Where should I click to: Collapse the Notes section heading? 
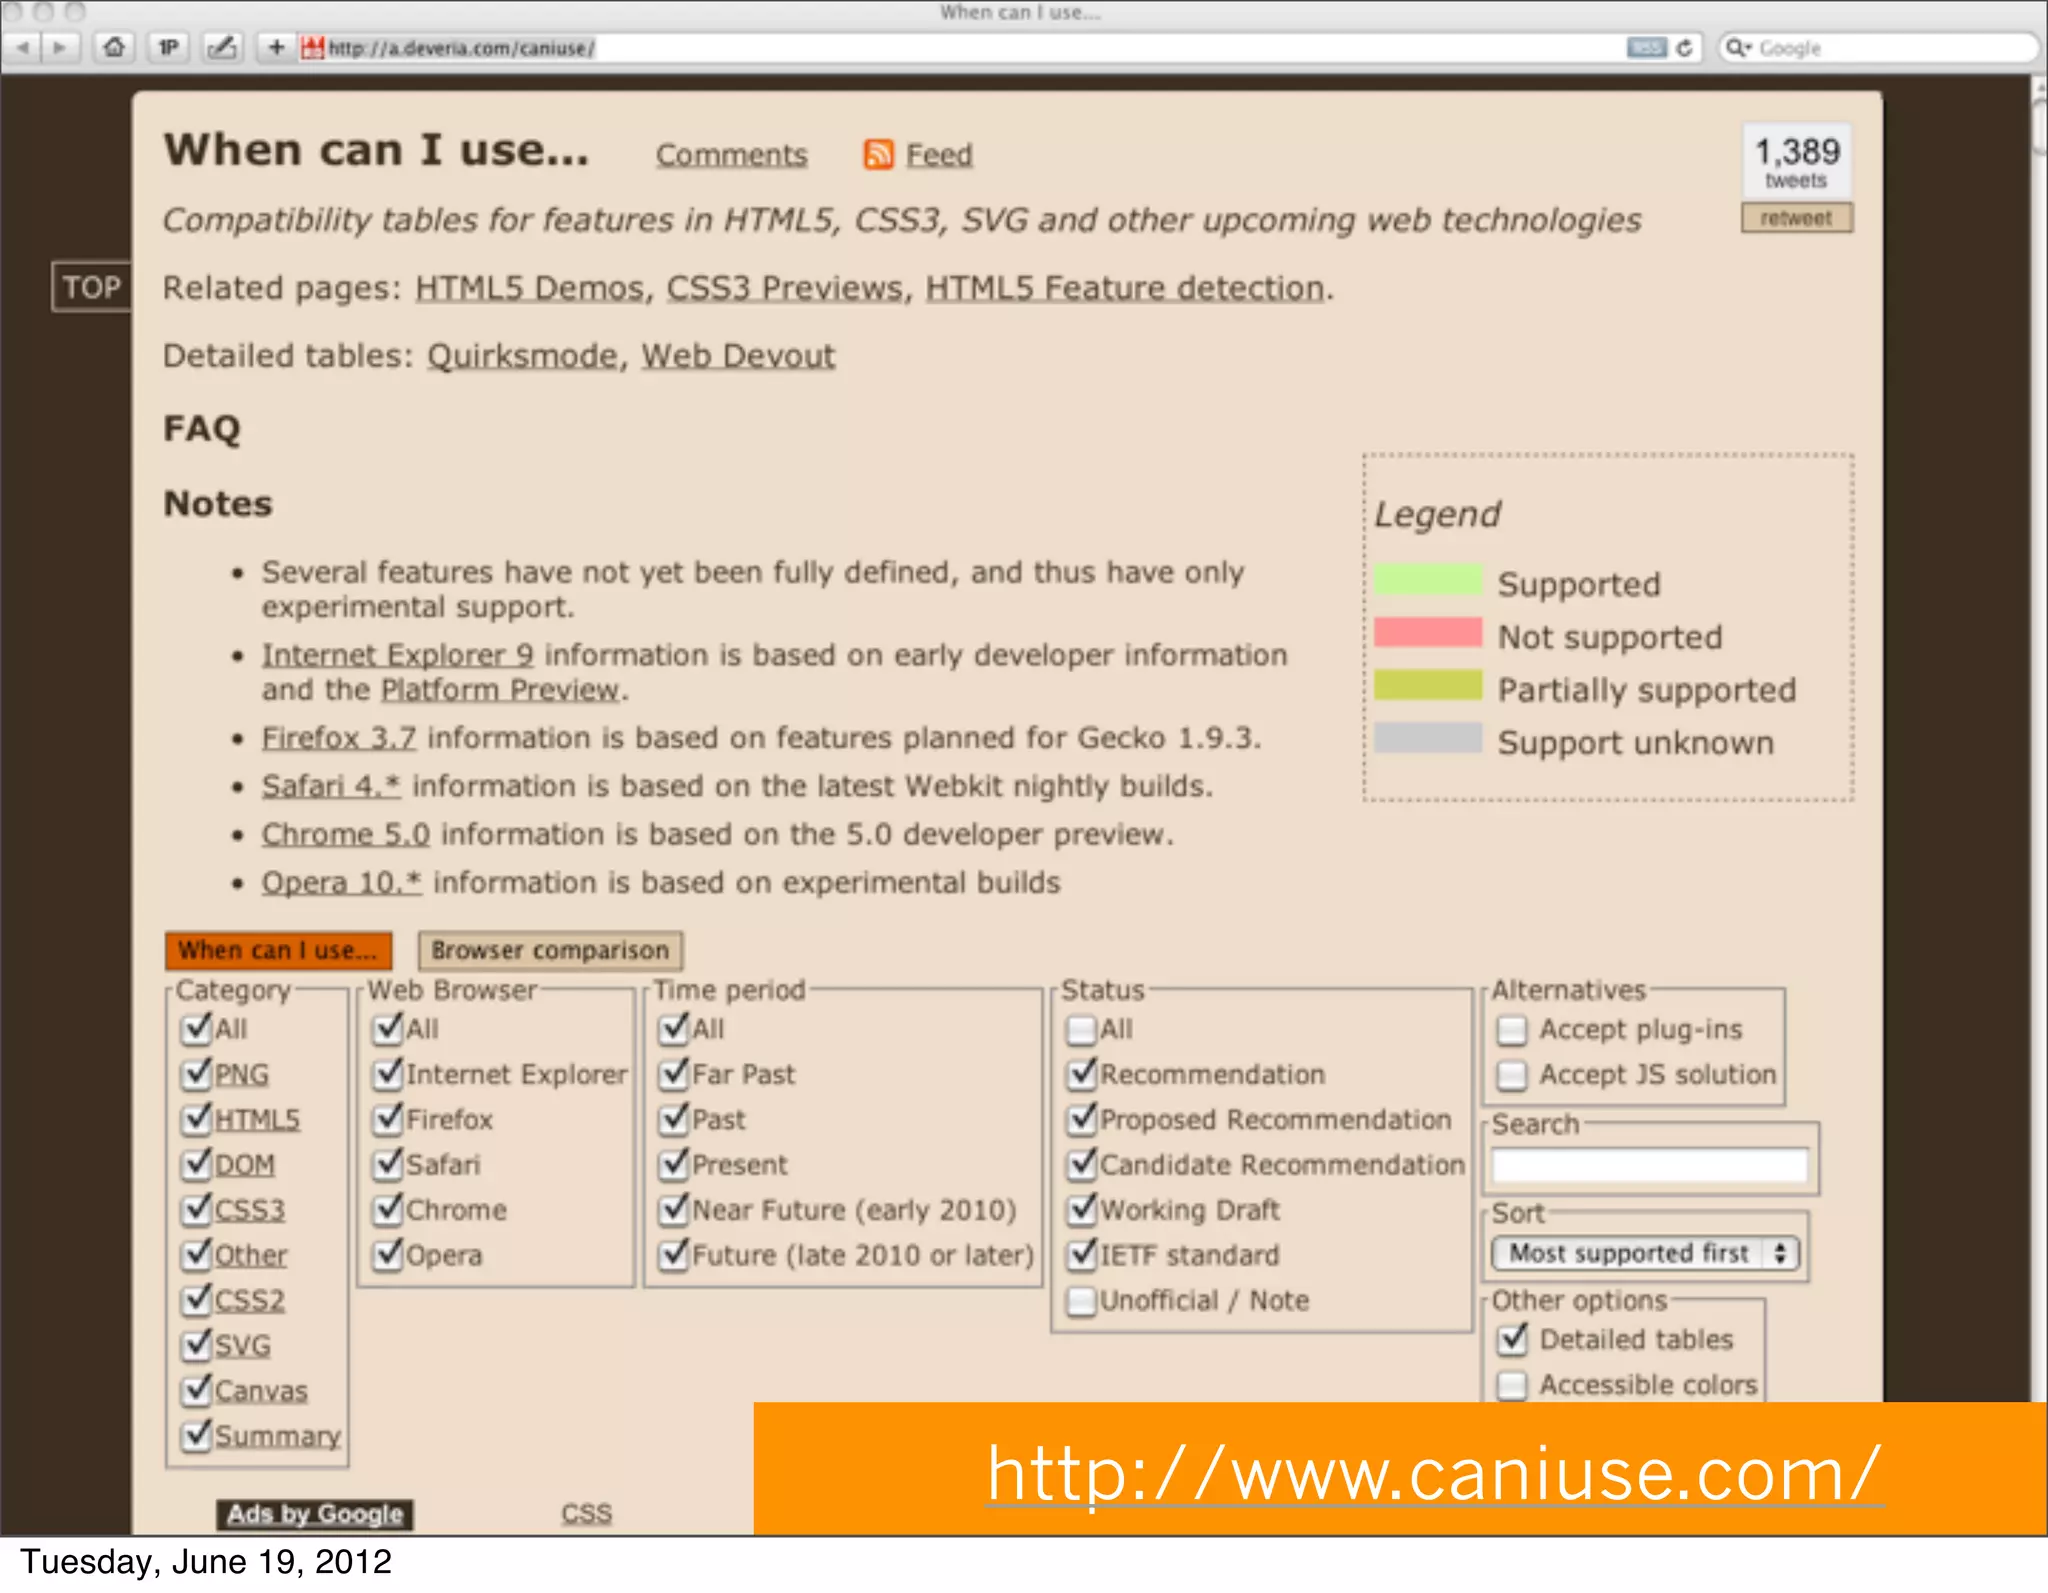pyautogui.click(x=218, y=504)
